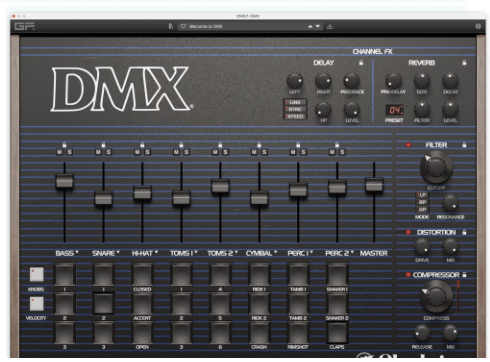
Task: Toggle the Compressor lock icon
Action: pyautogui.click(x=464, y=275)
